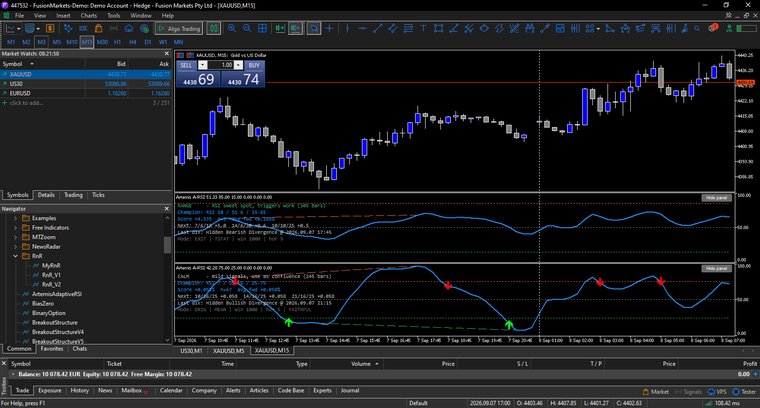760x408 pixels.
Task: Click the VPS icon in Toolbox bar
Action: 717,392
